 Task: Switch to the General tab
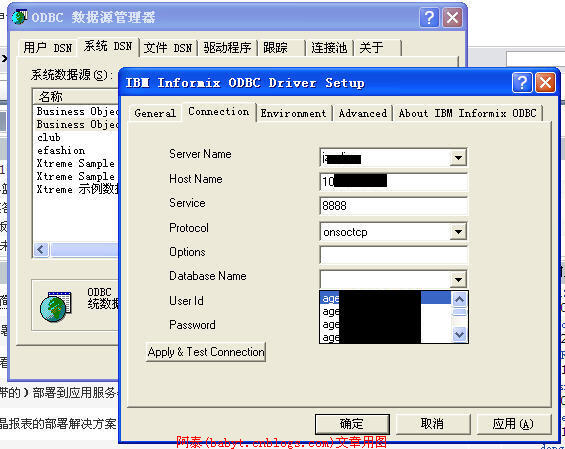point(155,113)
